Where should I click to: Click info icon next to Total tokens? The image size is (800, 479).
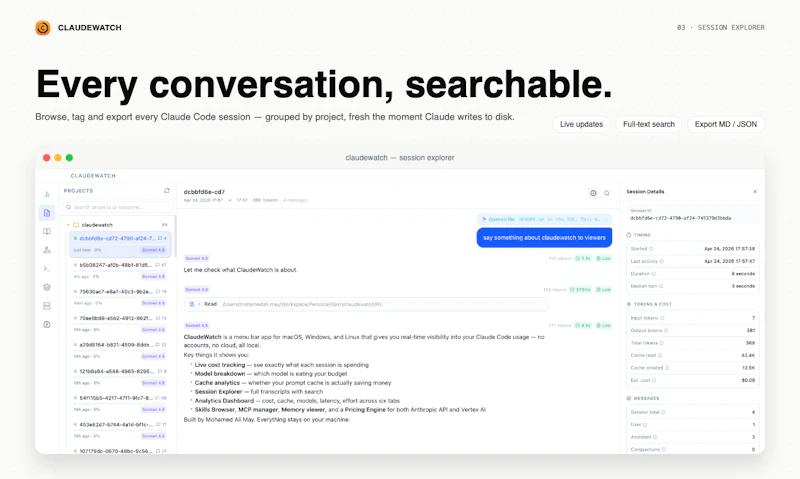coord(662,343)
